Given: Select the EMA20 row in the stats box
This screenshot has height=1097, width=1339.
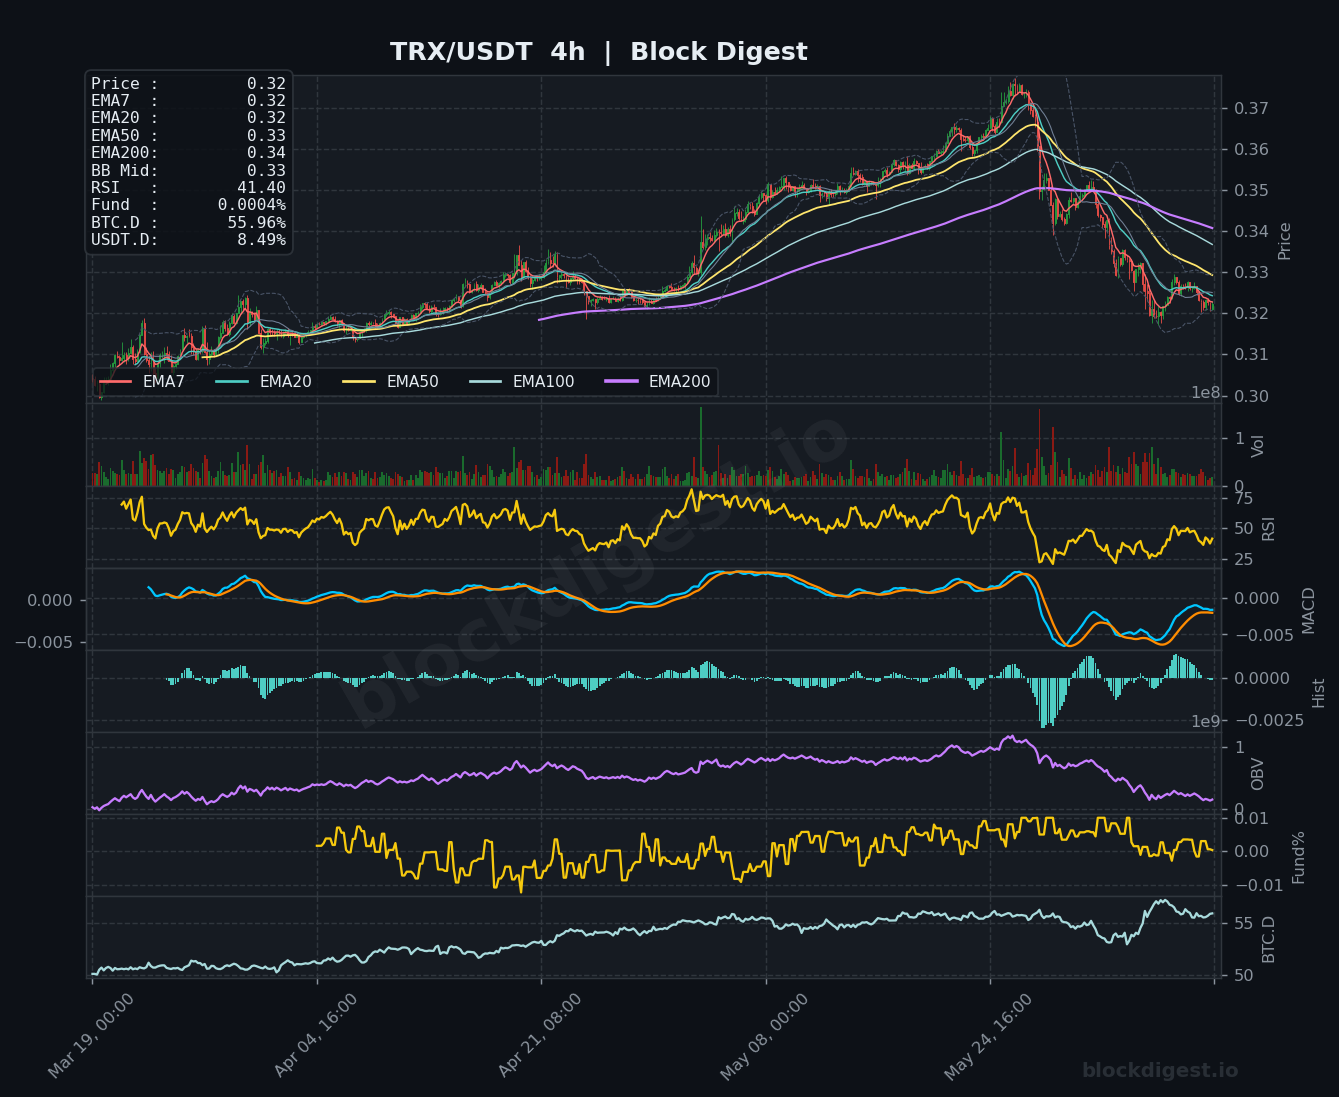Looking at the screenshot, I should (x=188, y=118).
